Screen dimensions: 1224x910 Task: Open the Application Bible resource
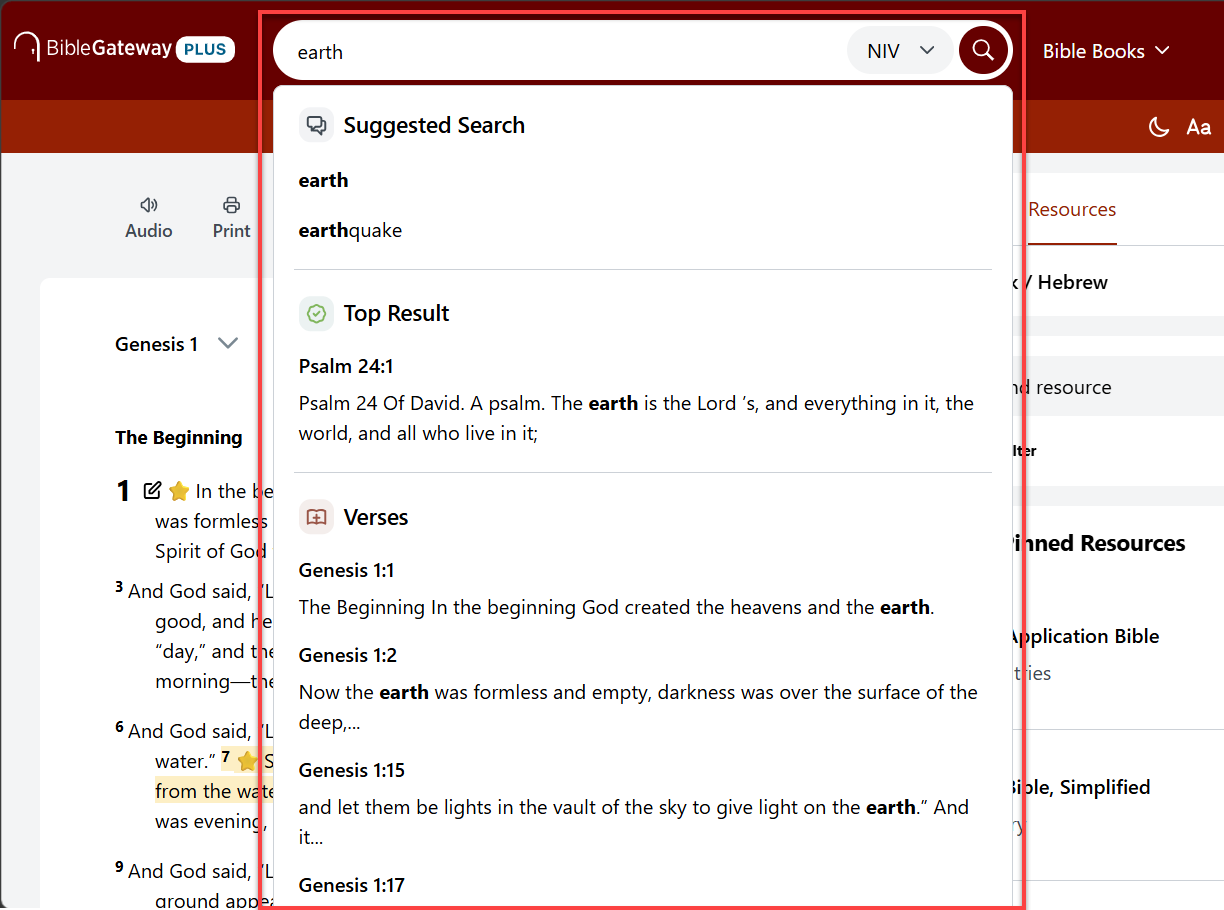pos(1084,636)
